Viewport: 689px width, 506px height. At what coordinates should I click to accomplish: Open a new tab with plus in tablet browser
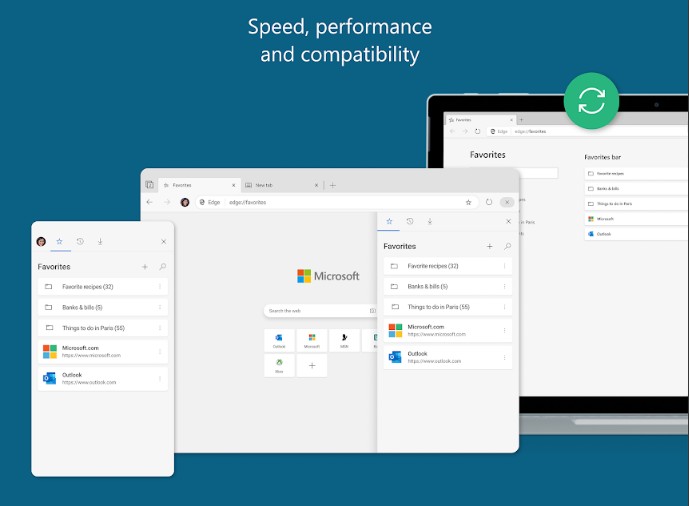point(333,185)
